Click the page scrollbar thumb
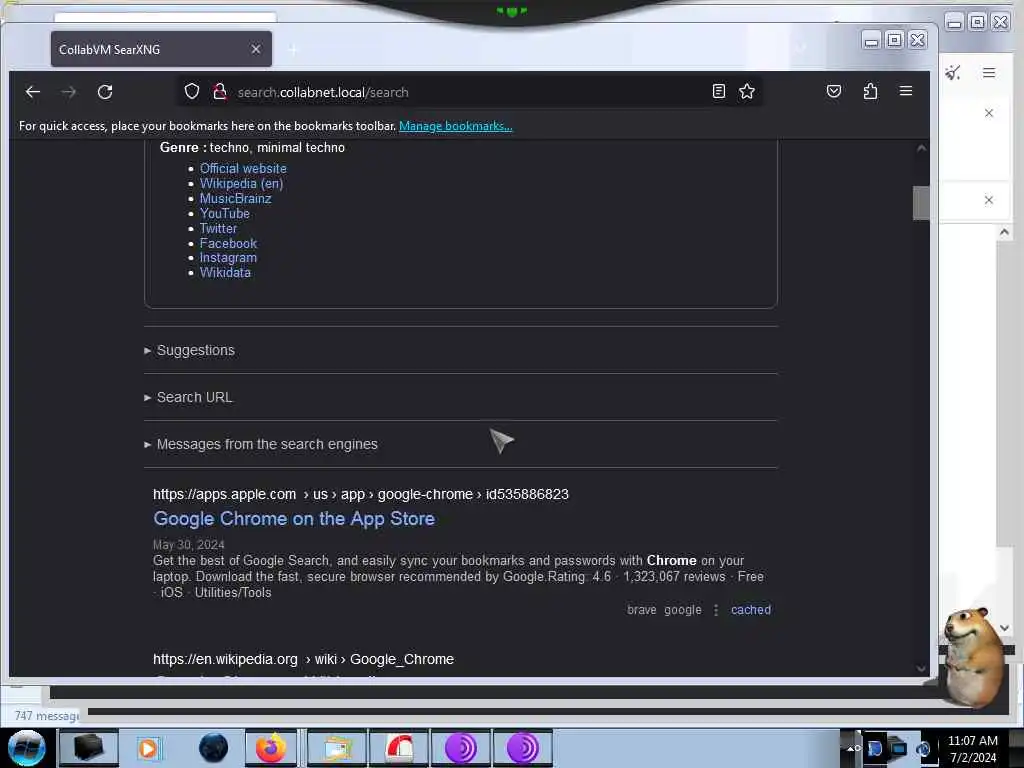 pyautogui.click(x=921, y=203)
